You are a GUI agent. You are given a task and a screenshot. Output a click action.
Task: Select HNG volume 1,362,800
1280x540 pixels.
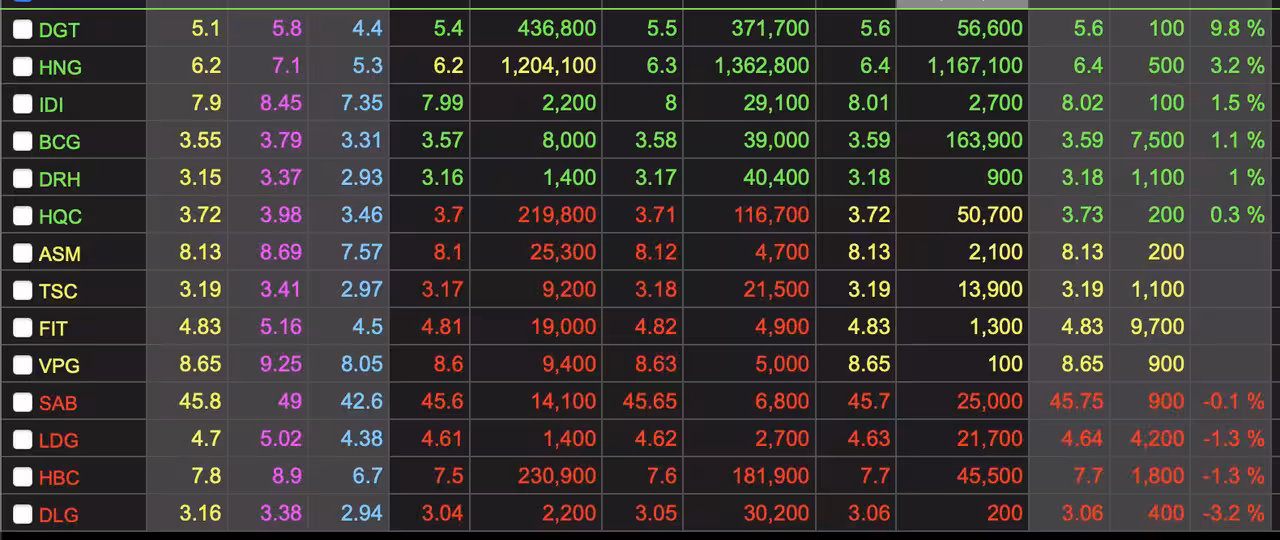[762, 66]
